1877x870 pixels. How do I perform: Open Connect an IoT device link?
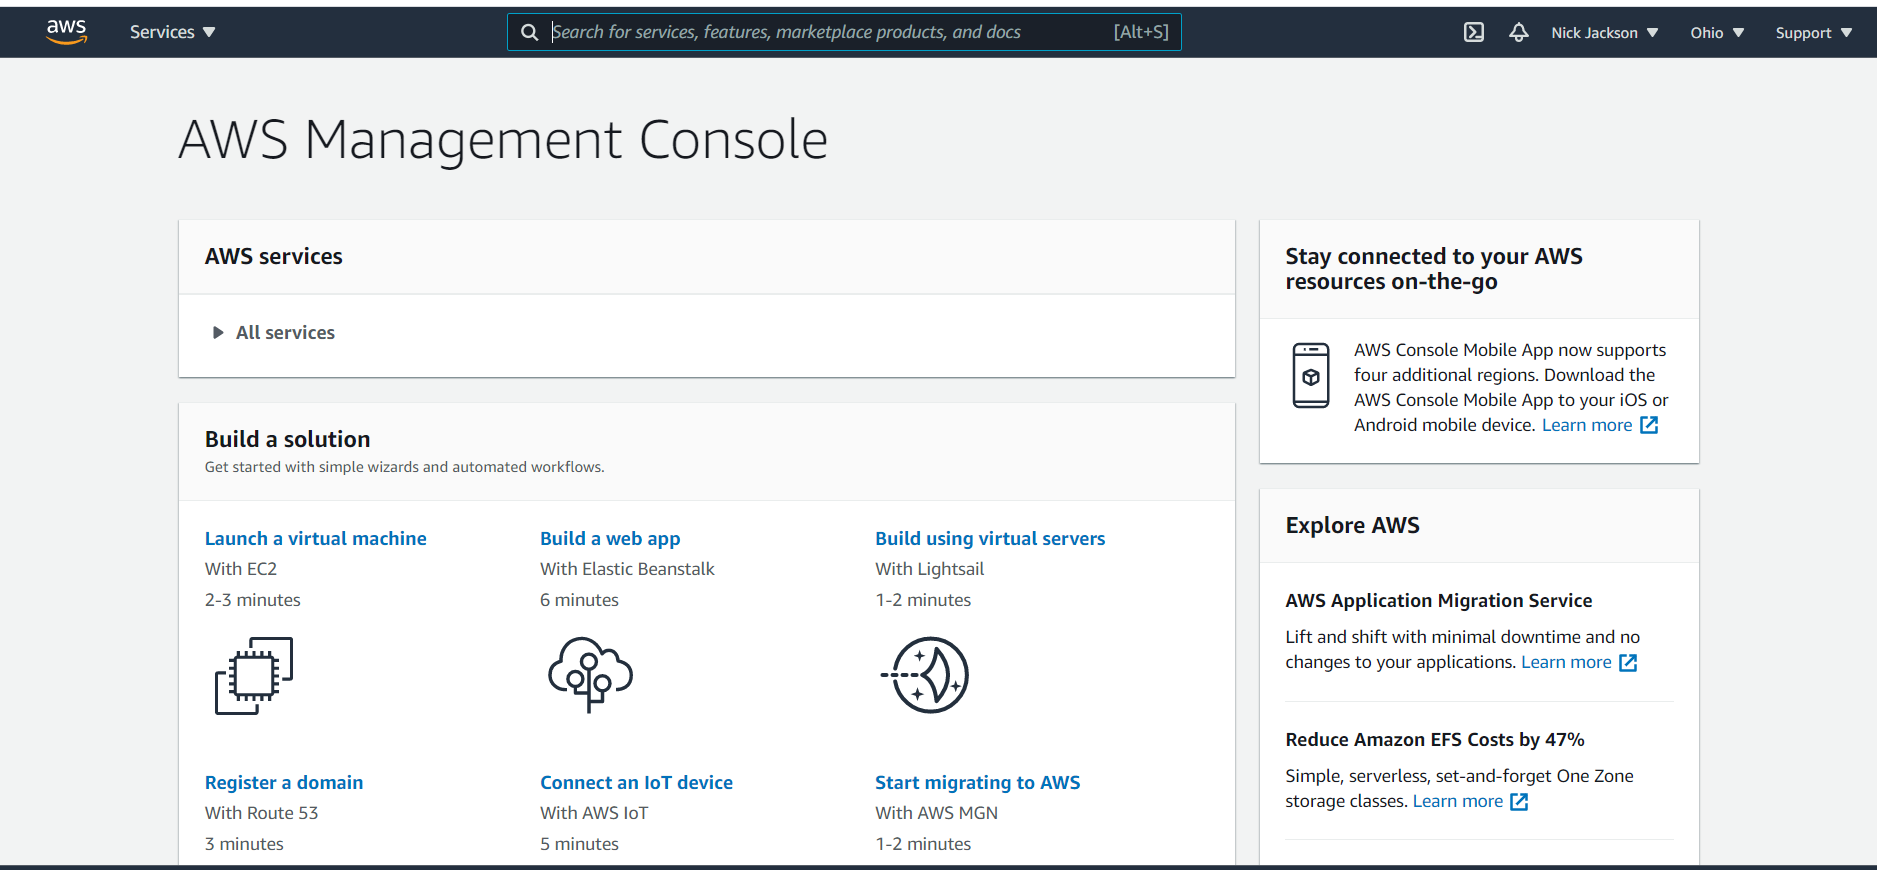(x=636, y=782)
